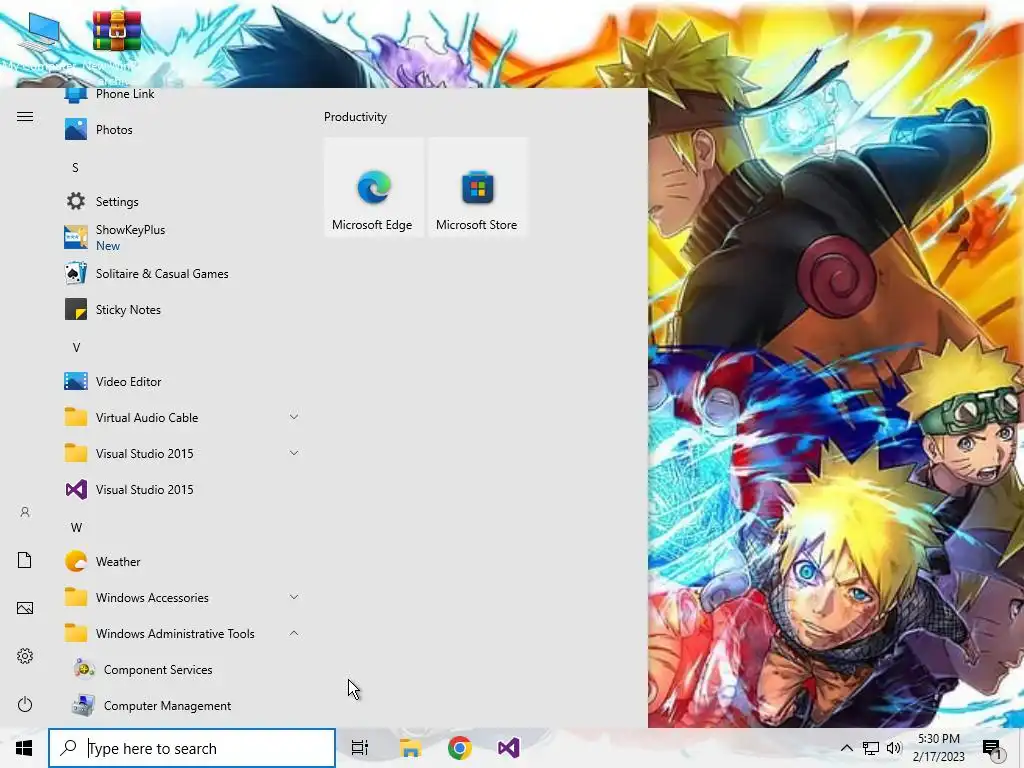Image resolution: width=1024 pixels, height=768 pixels.
Task: Click the taskbar search box
Action: tap(192, 748)
